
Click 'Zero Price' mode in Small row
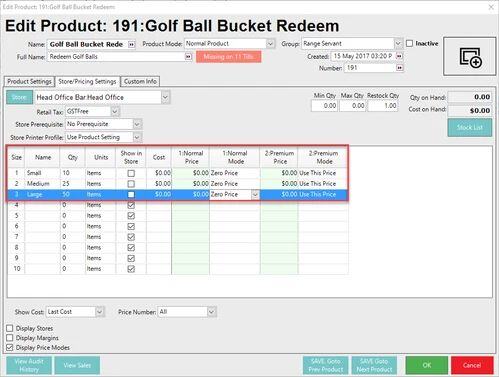click(235, 173)
